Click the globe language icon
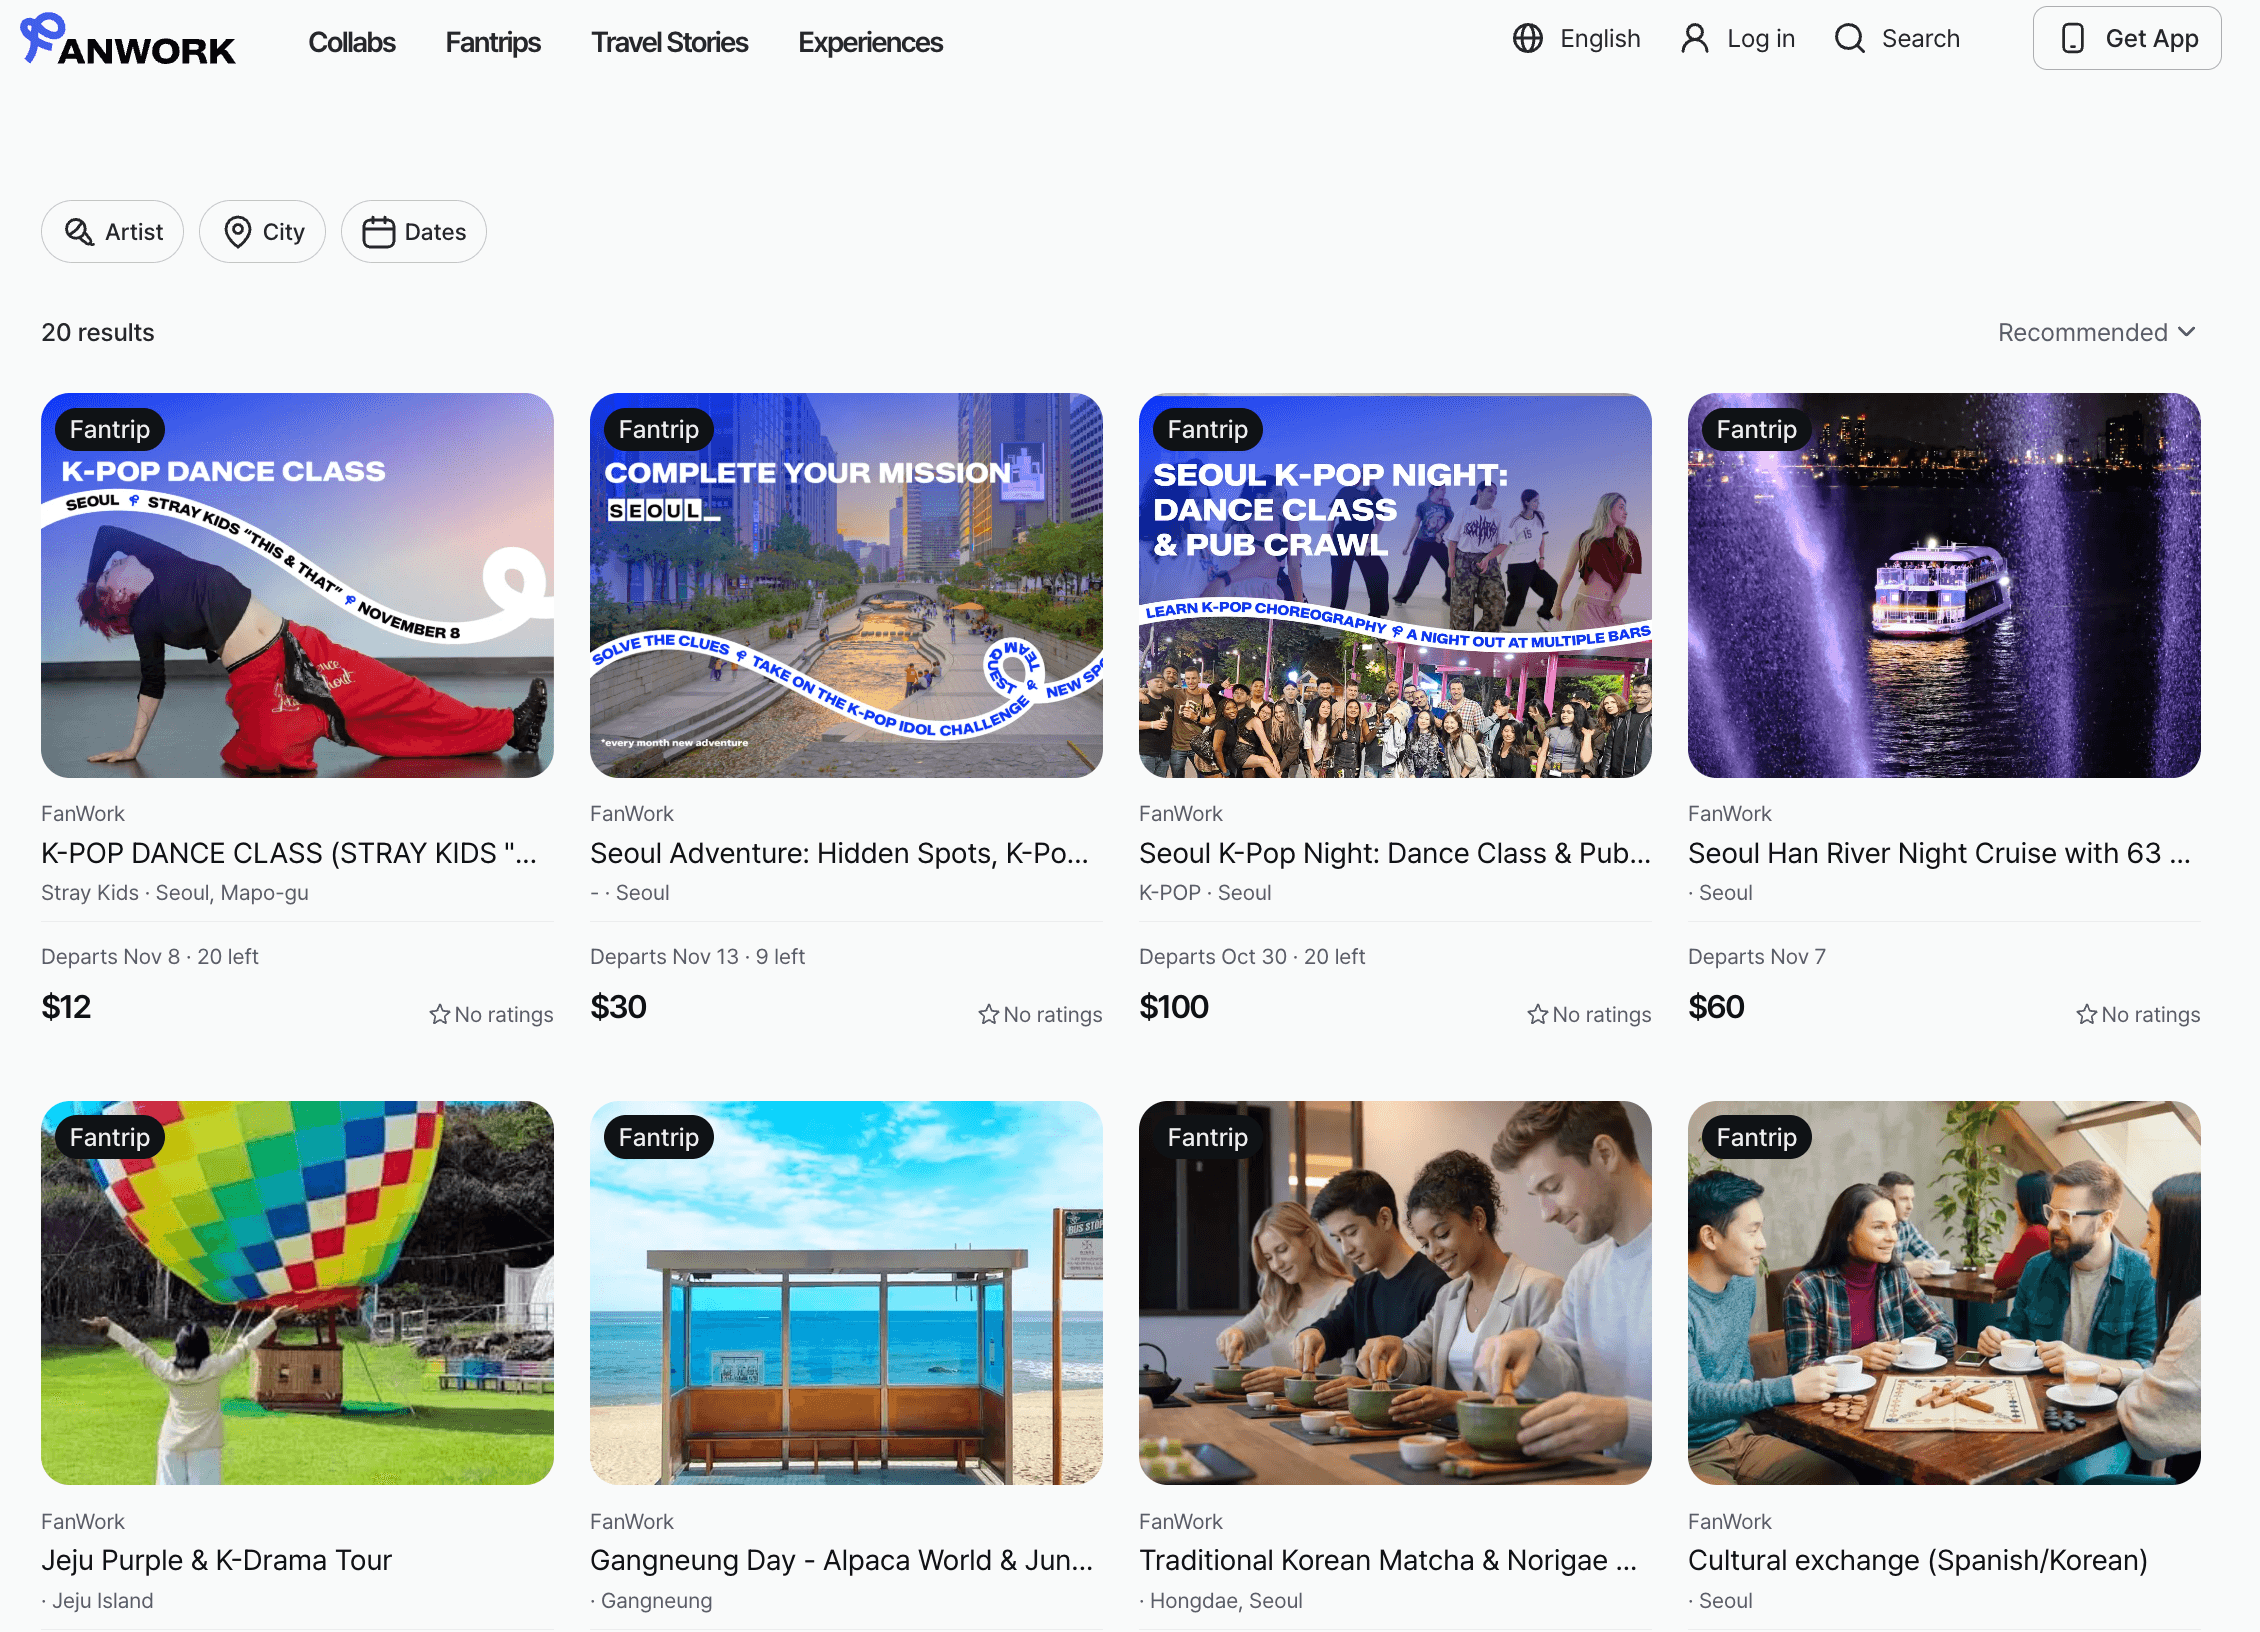Image resolution: width=2260 pixels, height=1632 pixels. (1527, 38)
